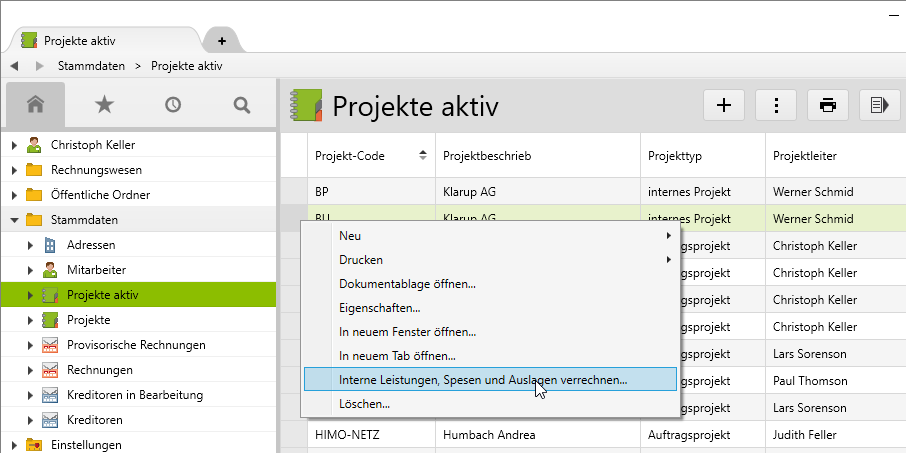Open a new tab with plus tab
906x453 pixels.
coord(221,41)
